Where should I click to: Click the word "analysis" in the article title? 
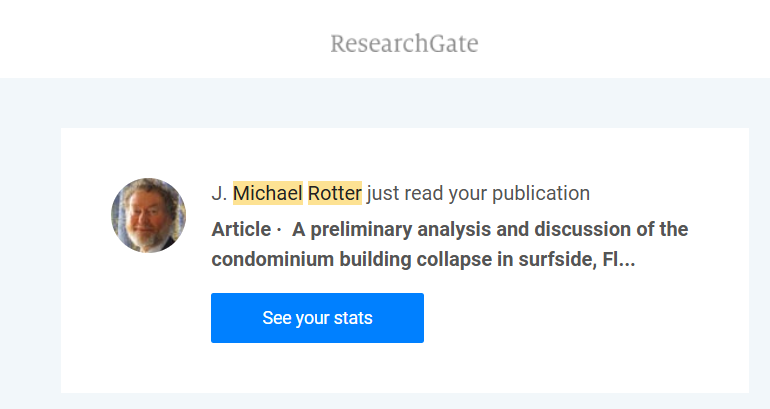pyautogui.click(x=455, y=229)
